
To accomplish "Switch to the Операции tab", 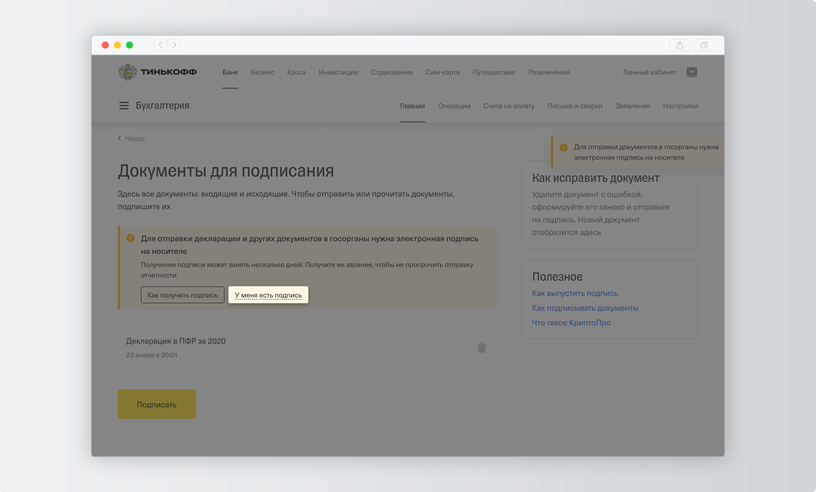I will (454, 106).
